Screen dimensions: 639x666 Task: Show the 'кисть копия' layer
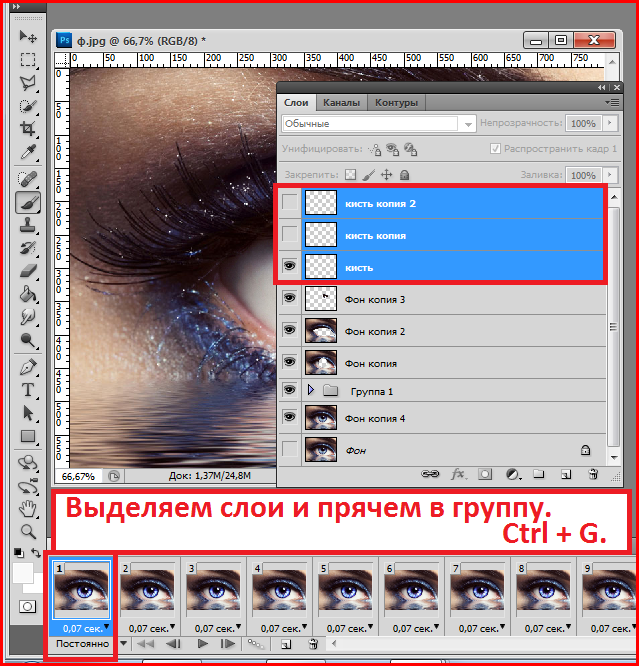(290, 234)
